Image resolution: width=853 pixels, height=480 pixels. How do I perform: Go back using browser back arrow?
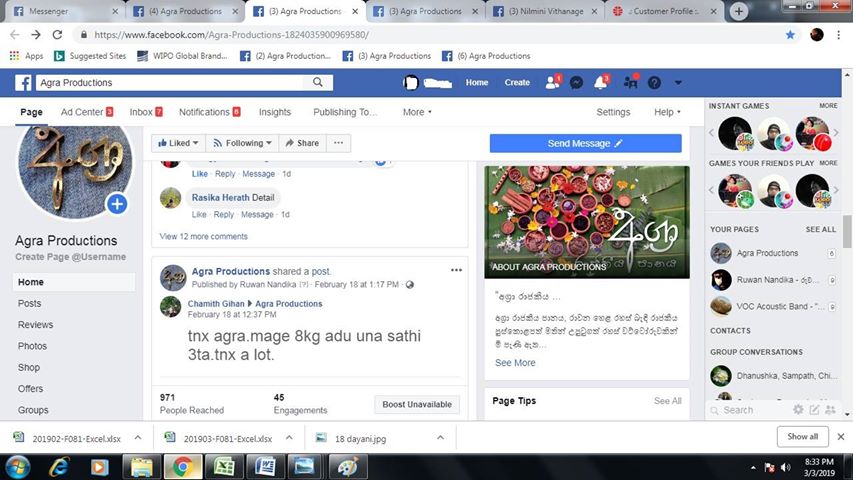tap(15, 35)
